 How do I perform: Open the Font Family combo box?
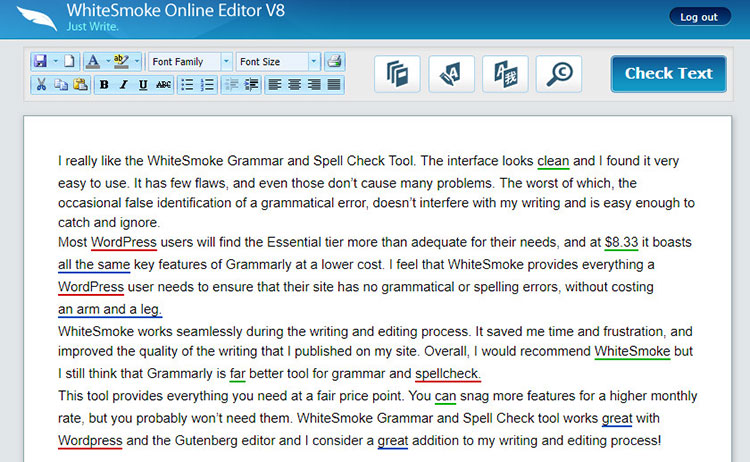click(190, 62)
